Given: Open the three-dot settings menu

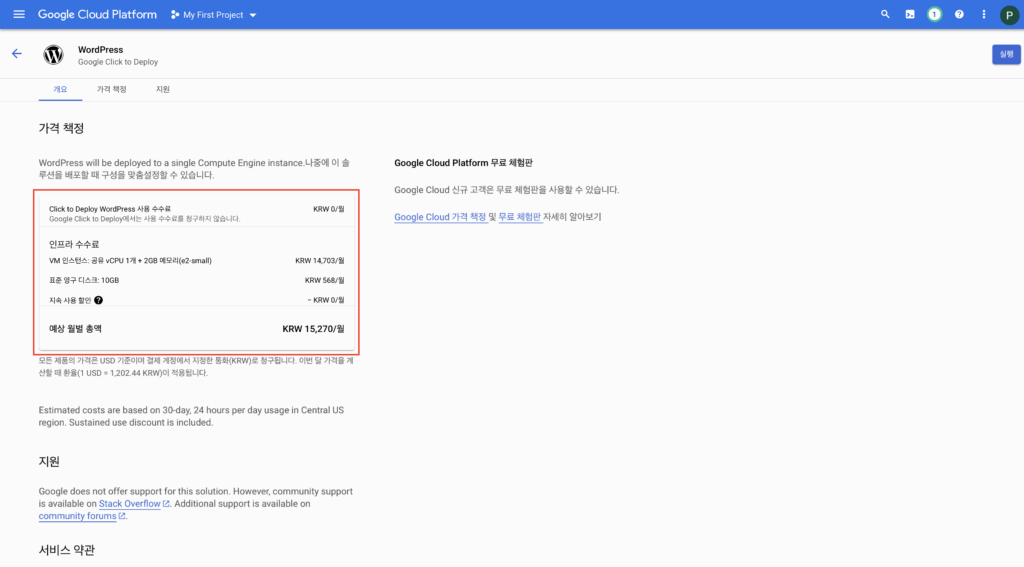Looking at the screenshot, I should click(984, 14).
